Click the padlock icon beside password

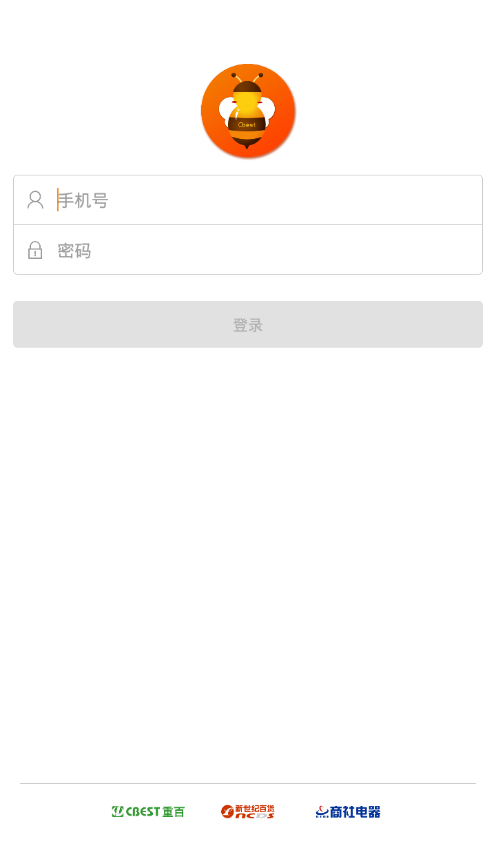point(35,250)
